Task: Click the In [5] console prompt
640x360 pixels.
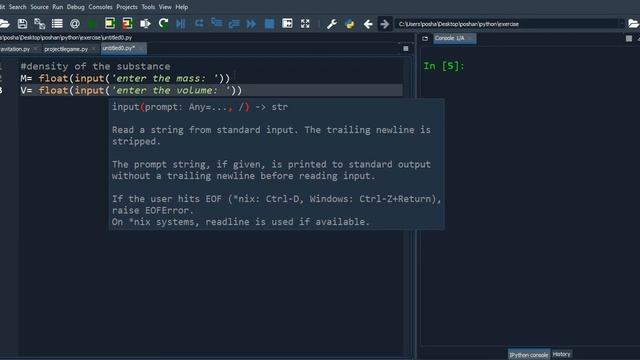Action: (444, 66)
